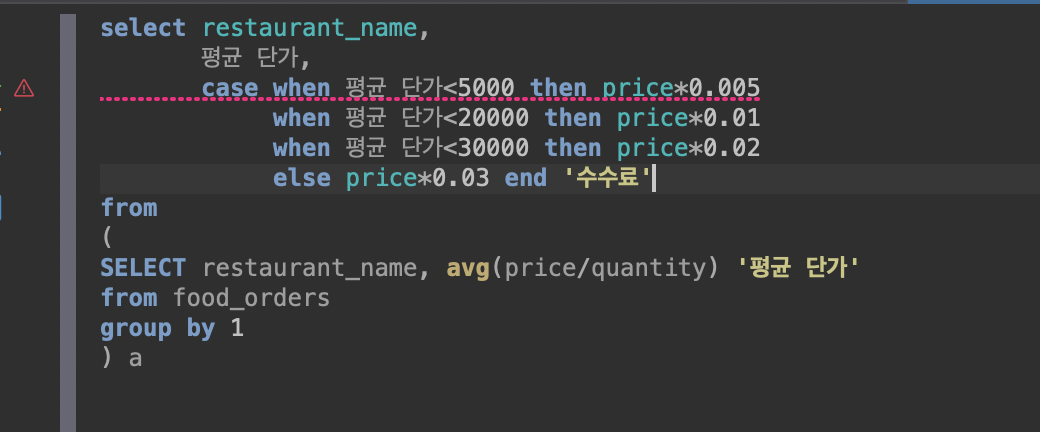This screenshot has height=432, width=1040.
Task: Click the 'group by' keywords
Action: coord(158,328)
